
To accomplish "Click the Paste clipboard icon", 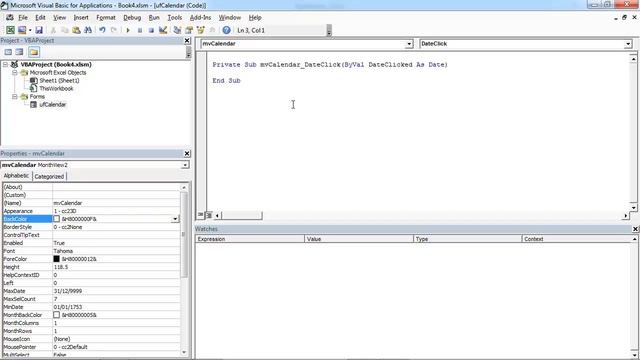I will click(76, 30).
